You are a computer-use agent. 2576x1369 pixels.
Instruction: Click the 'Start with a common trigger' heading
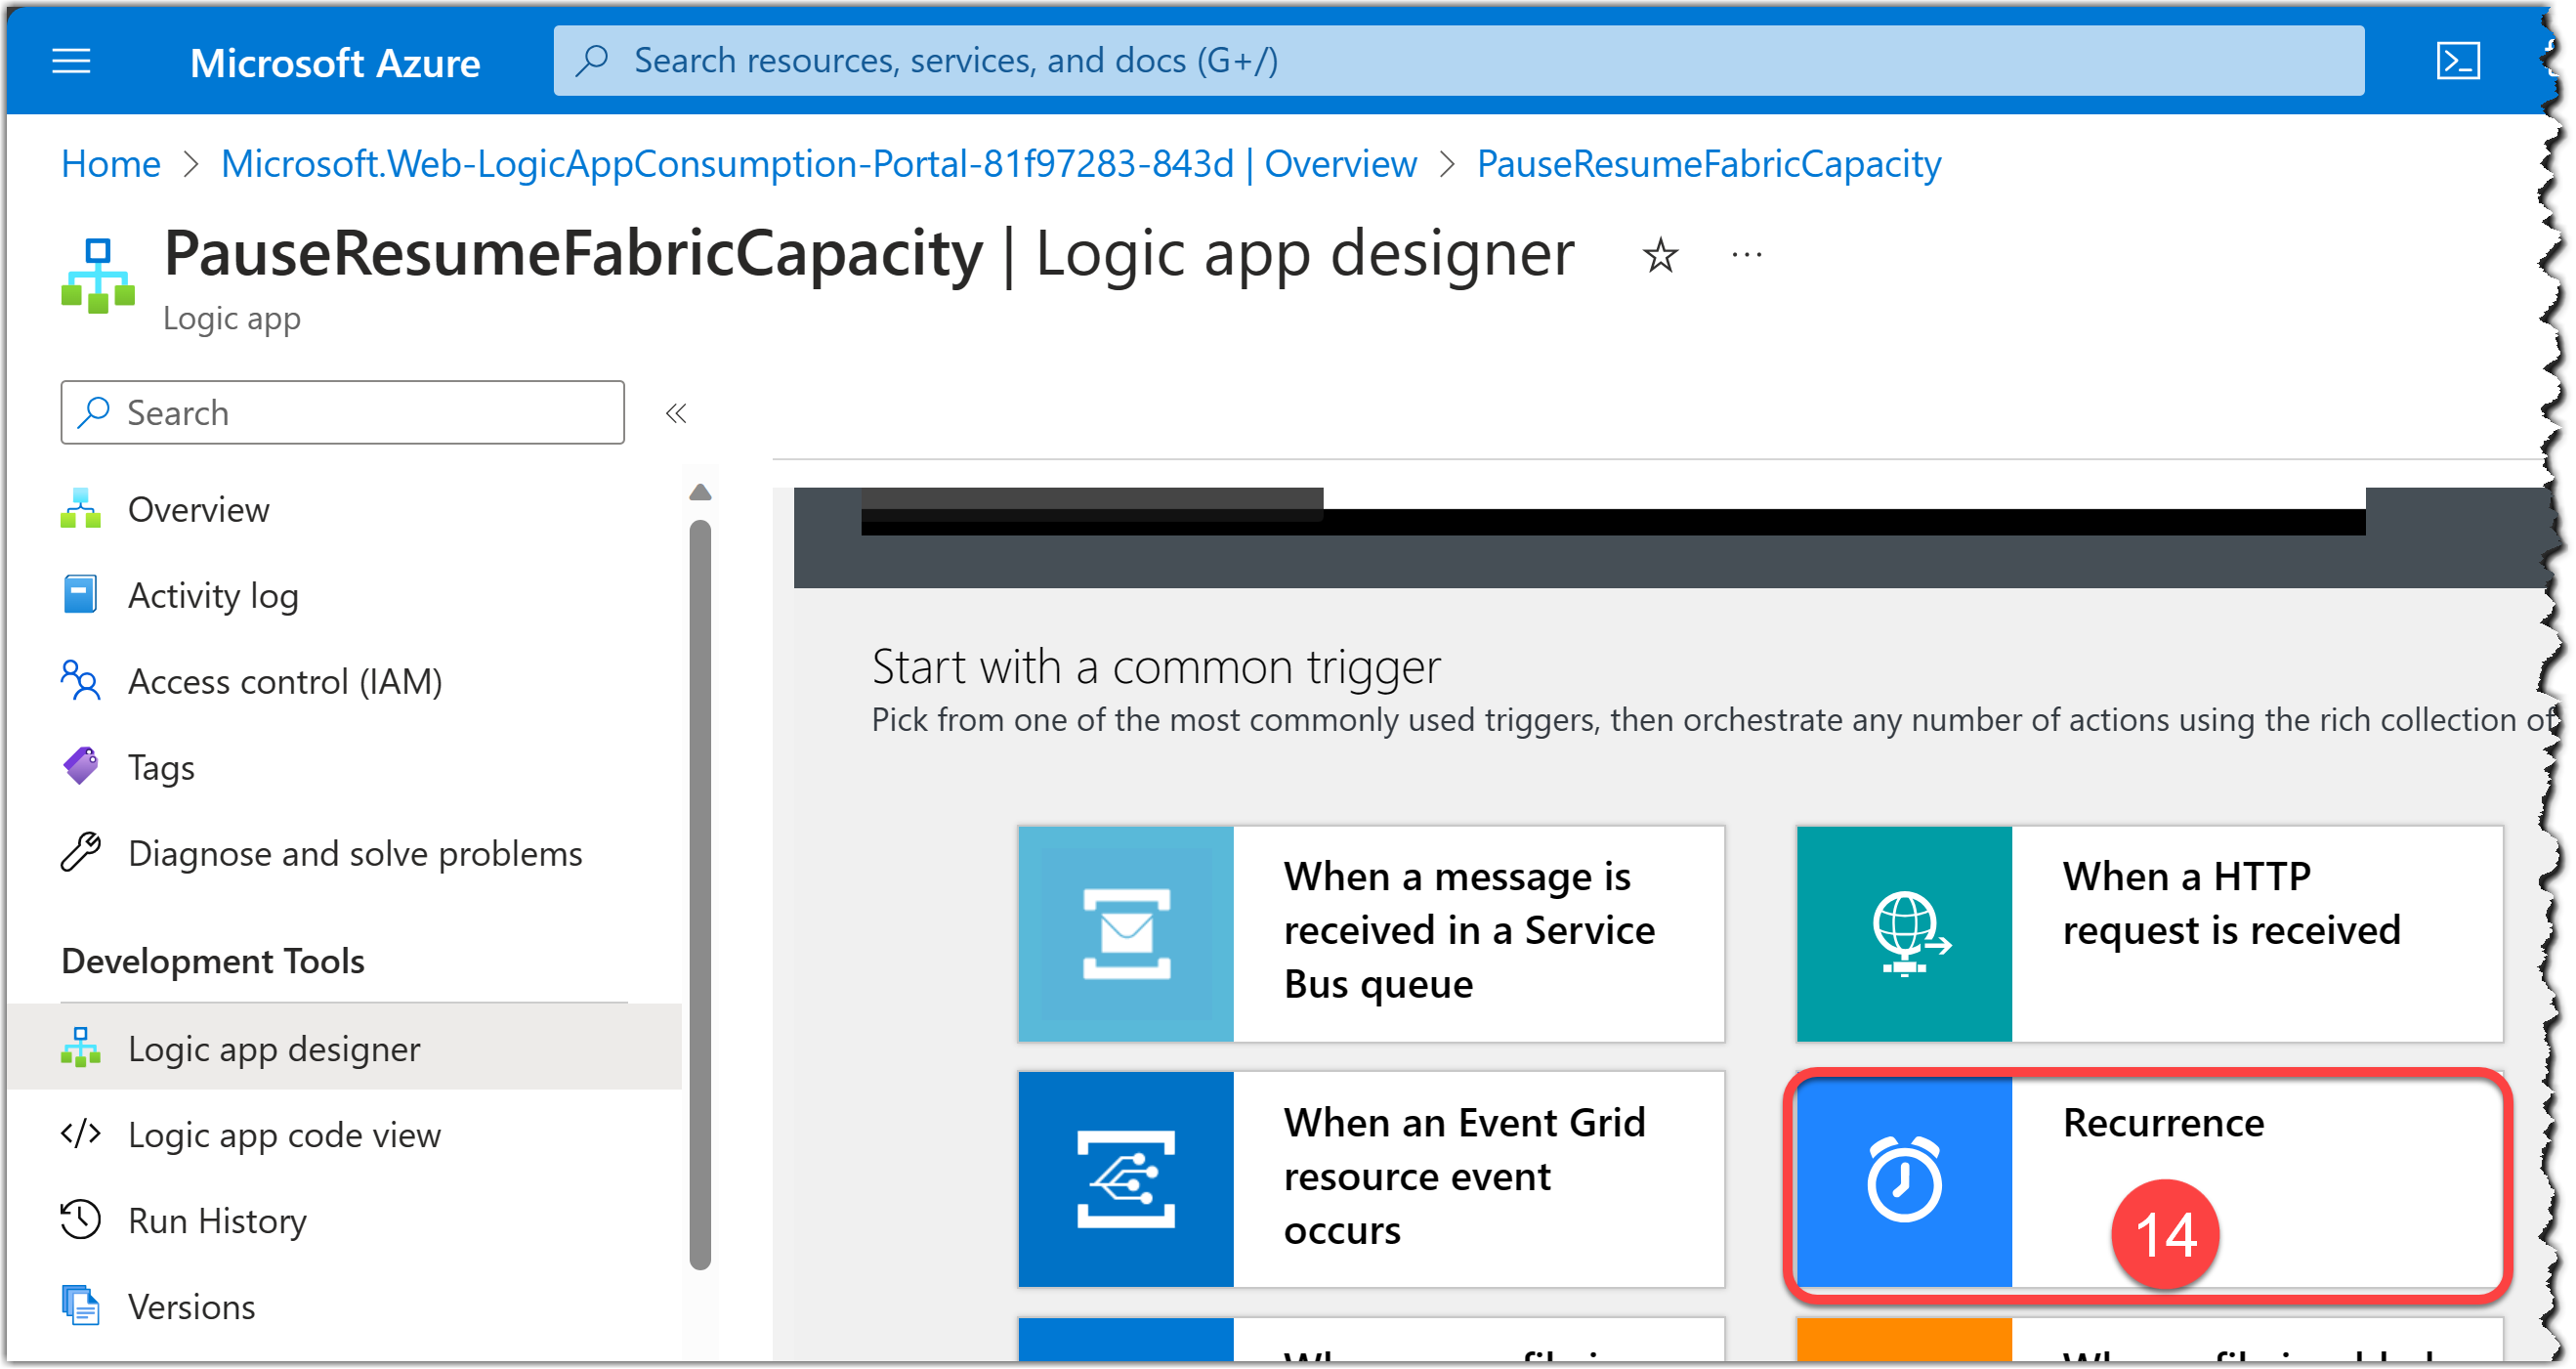(x=1156, y=666)
